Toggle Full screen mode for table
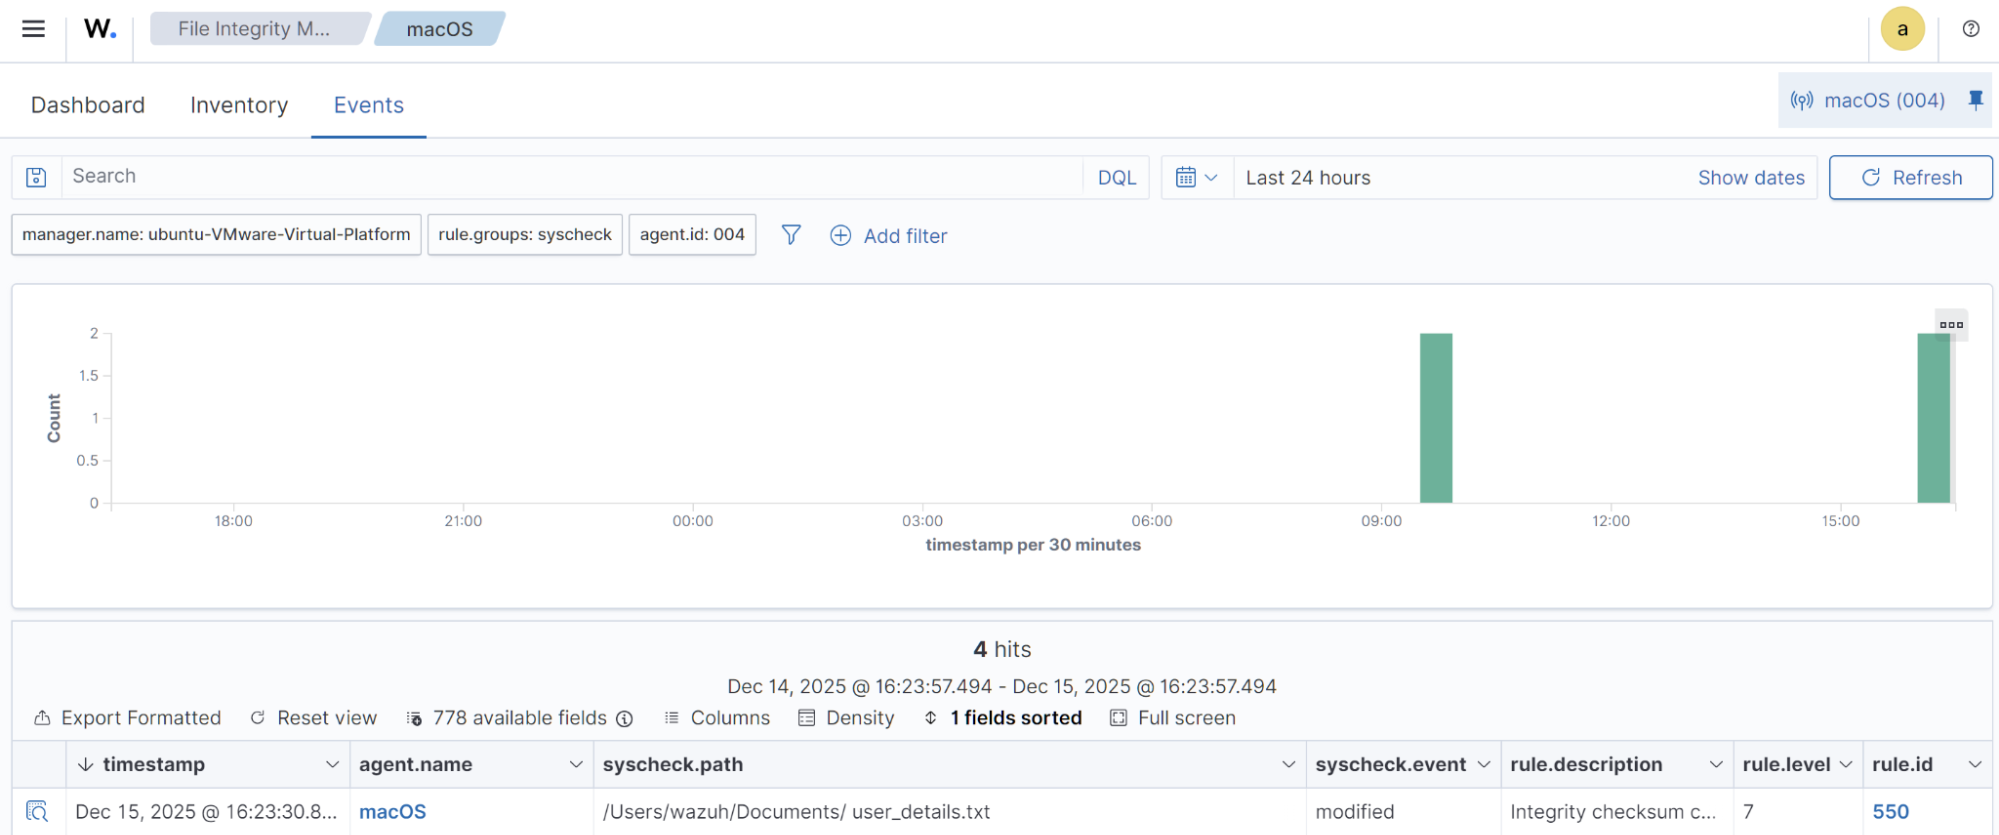Viewport: 1999px width, 835px height. click(x=1173, y=718)
